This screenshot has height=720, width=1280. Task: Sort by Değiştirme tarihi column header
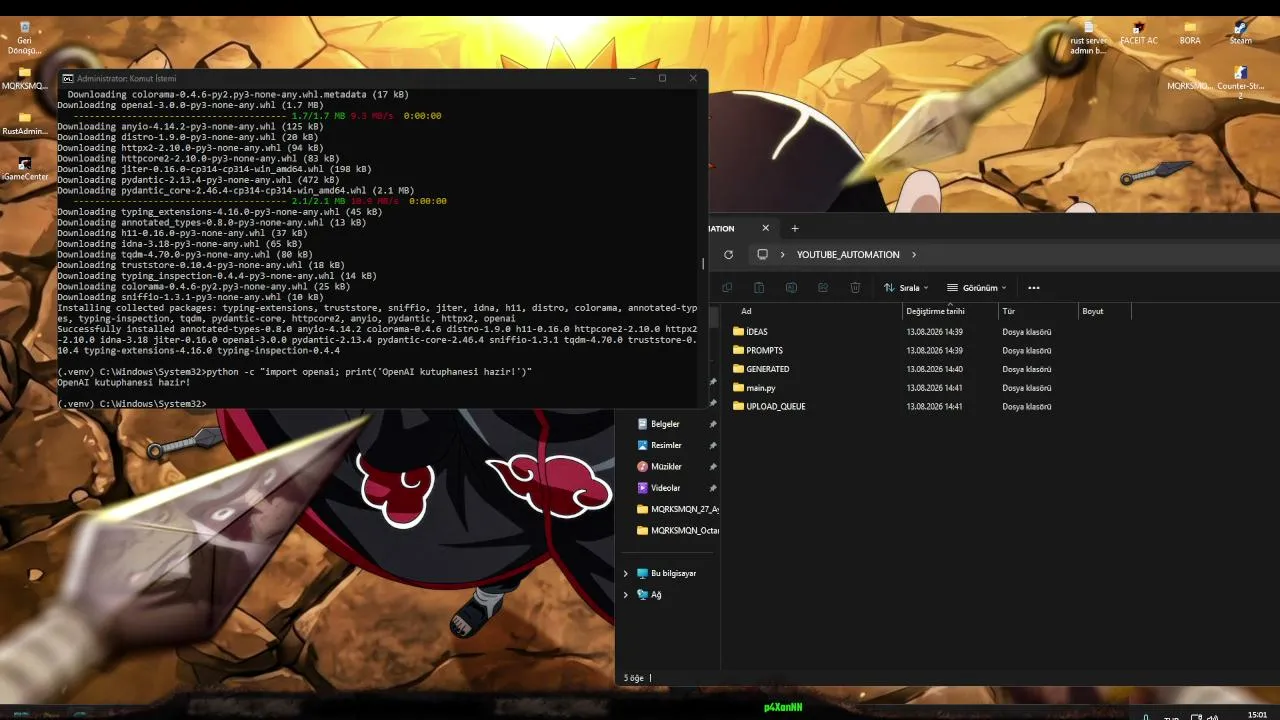[x=935, y=311]
